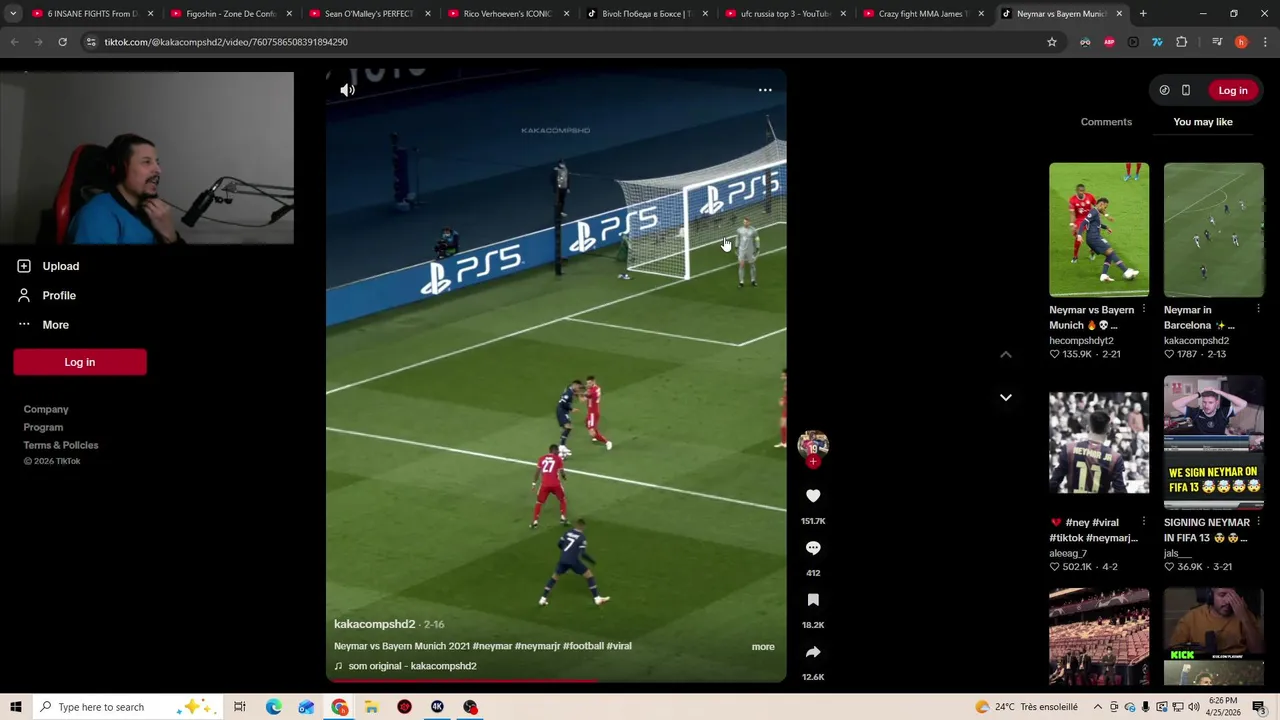This screenshot has height=720, width=1280.
Task: Expand the caption with the more link
Action: pos(763,647)
